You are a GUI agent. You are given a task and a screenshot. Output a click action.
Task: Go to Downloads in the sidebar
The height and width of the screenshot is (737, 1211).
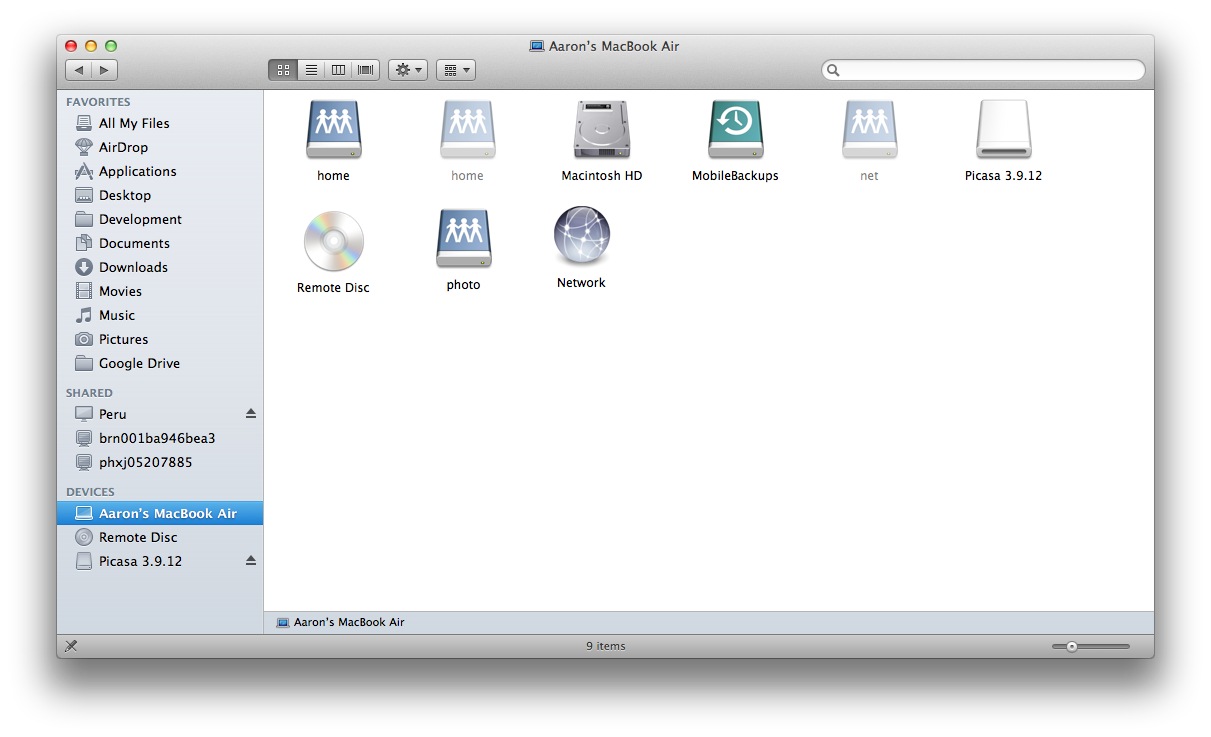click(133, 267)
